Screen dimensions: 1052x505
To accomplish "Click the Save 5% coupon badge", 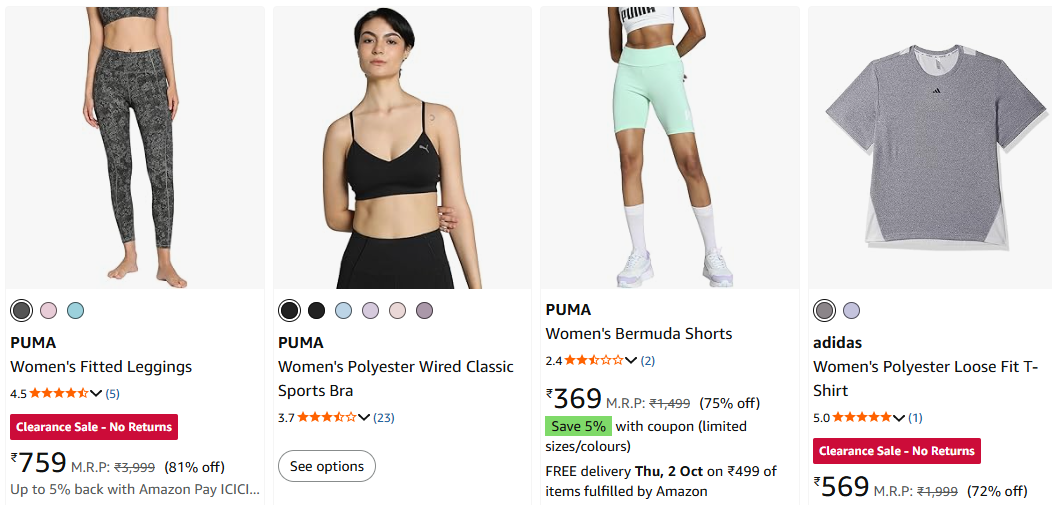I will click(578, 426).
